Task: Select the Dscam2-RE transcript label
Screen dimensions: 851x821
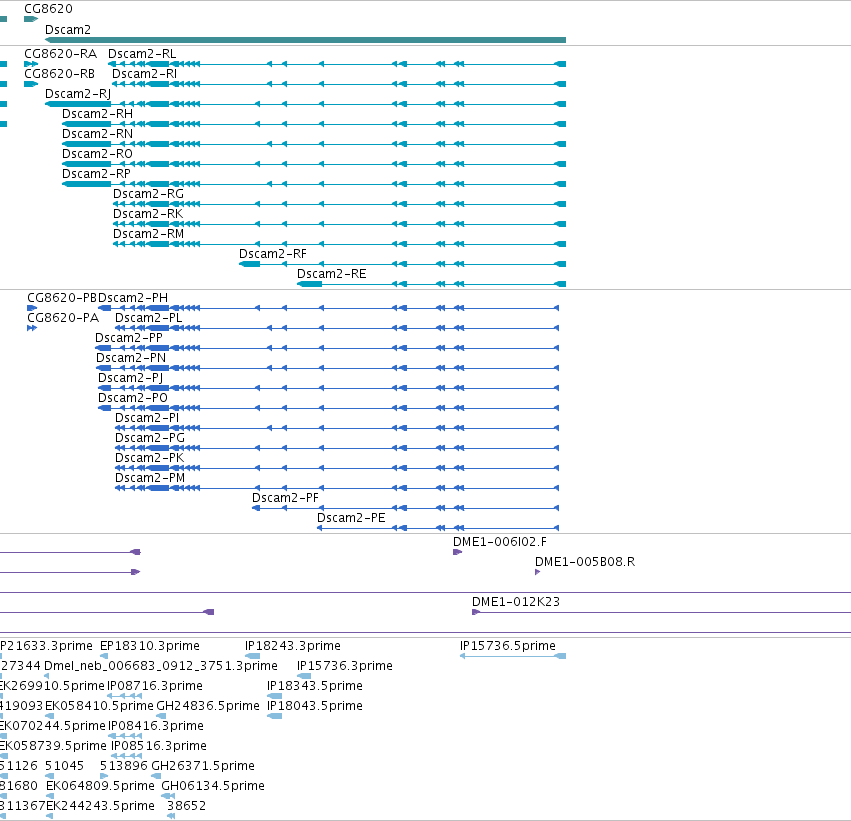Action: click(332, 274)
